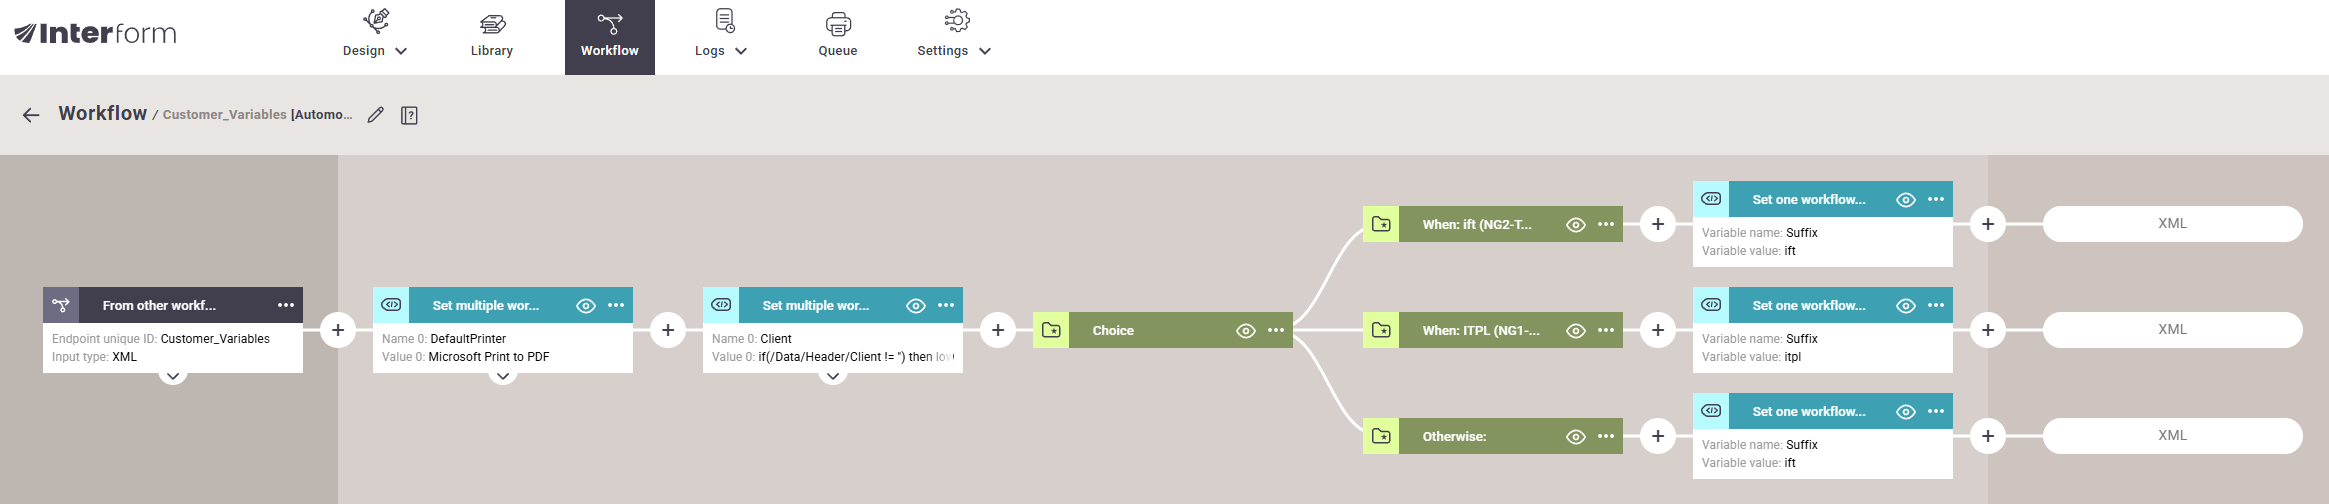Open the workflow help document icon
2329x504 pixels.
[x=409, y=115]
